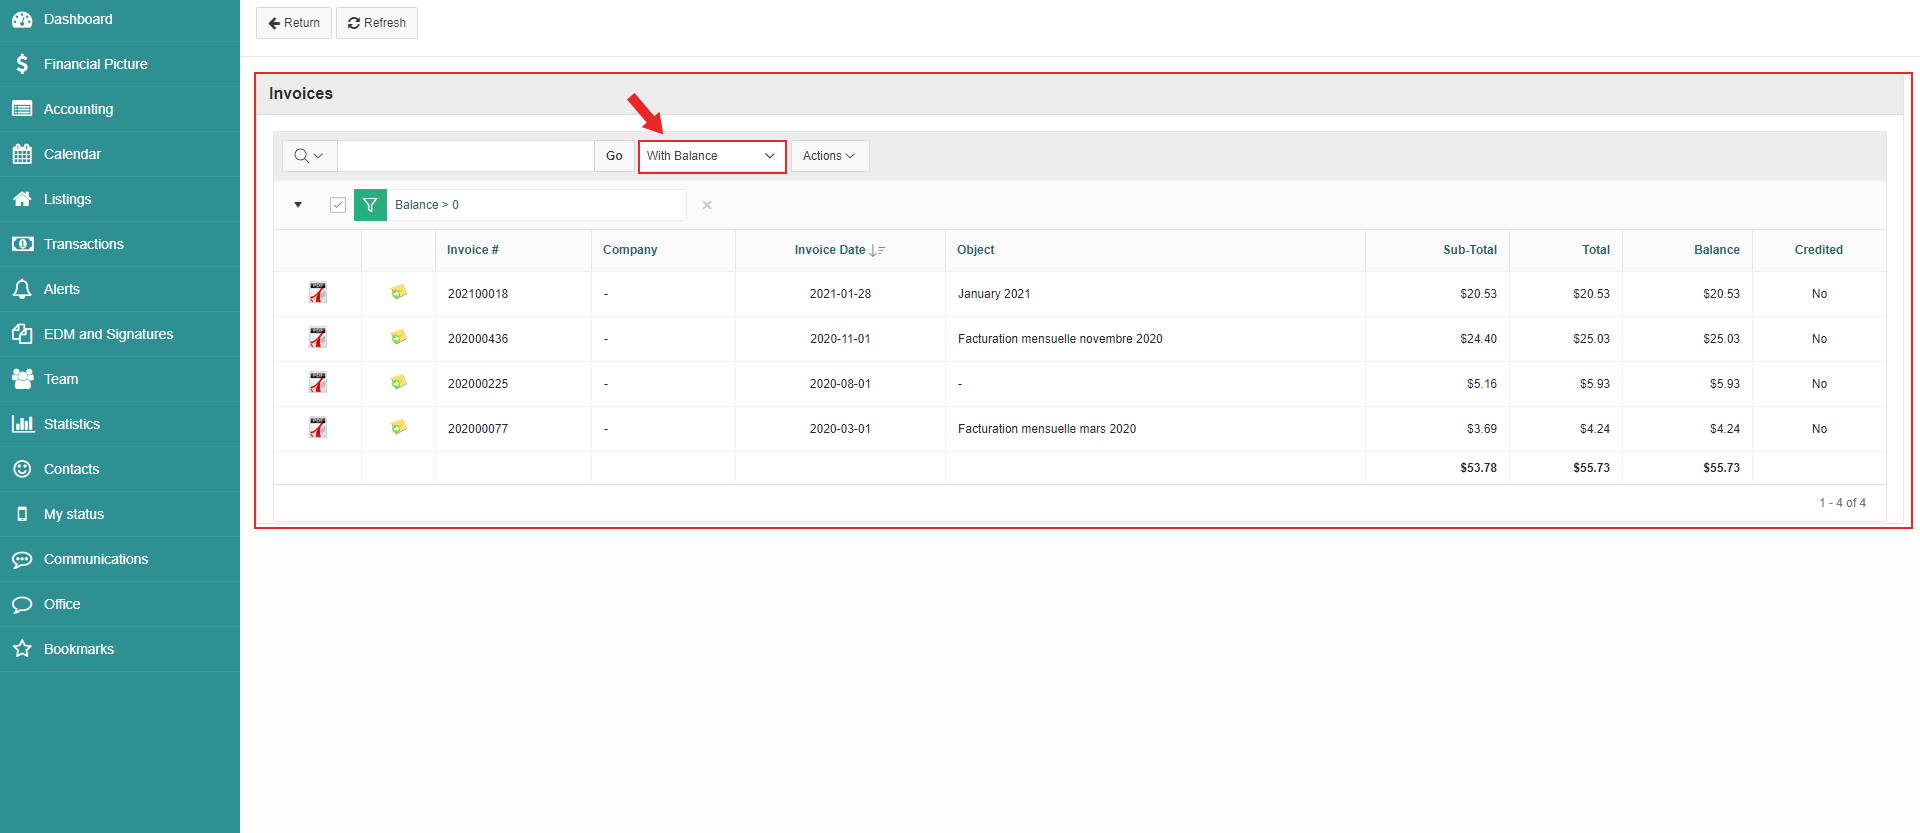This screenshot has width=1920, height=833.
Task: Collapse the filter row with triangle
Action: (298, 205)
